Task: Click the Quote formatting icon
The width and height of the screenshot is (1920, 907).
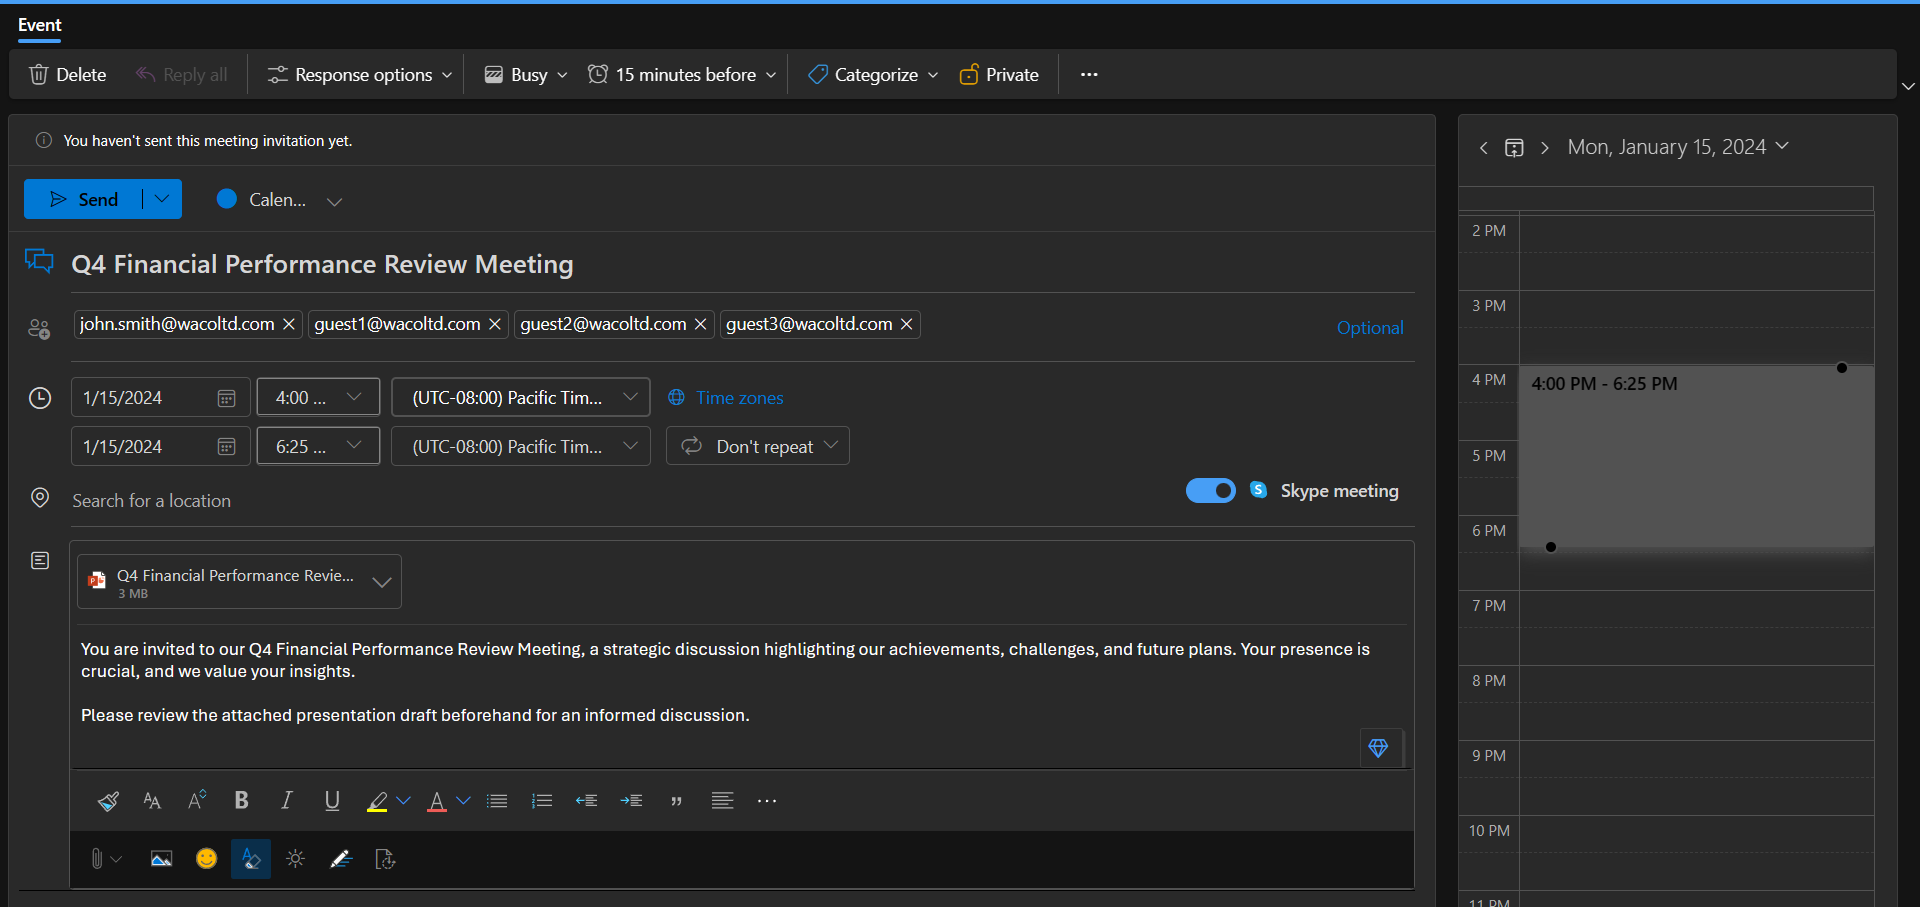Action: point(677,801)
